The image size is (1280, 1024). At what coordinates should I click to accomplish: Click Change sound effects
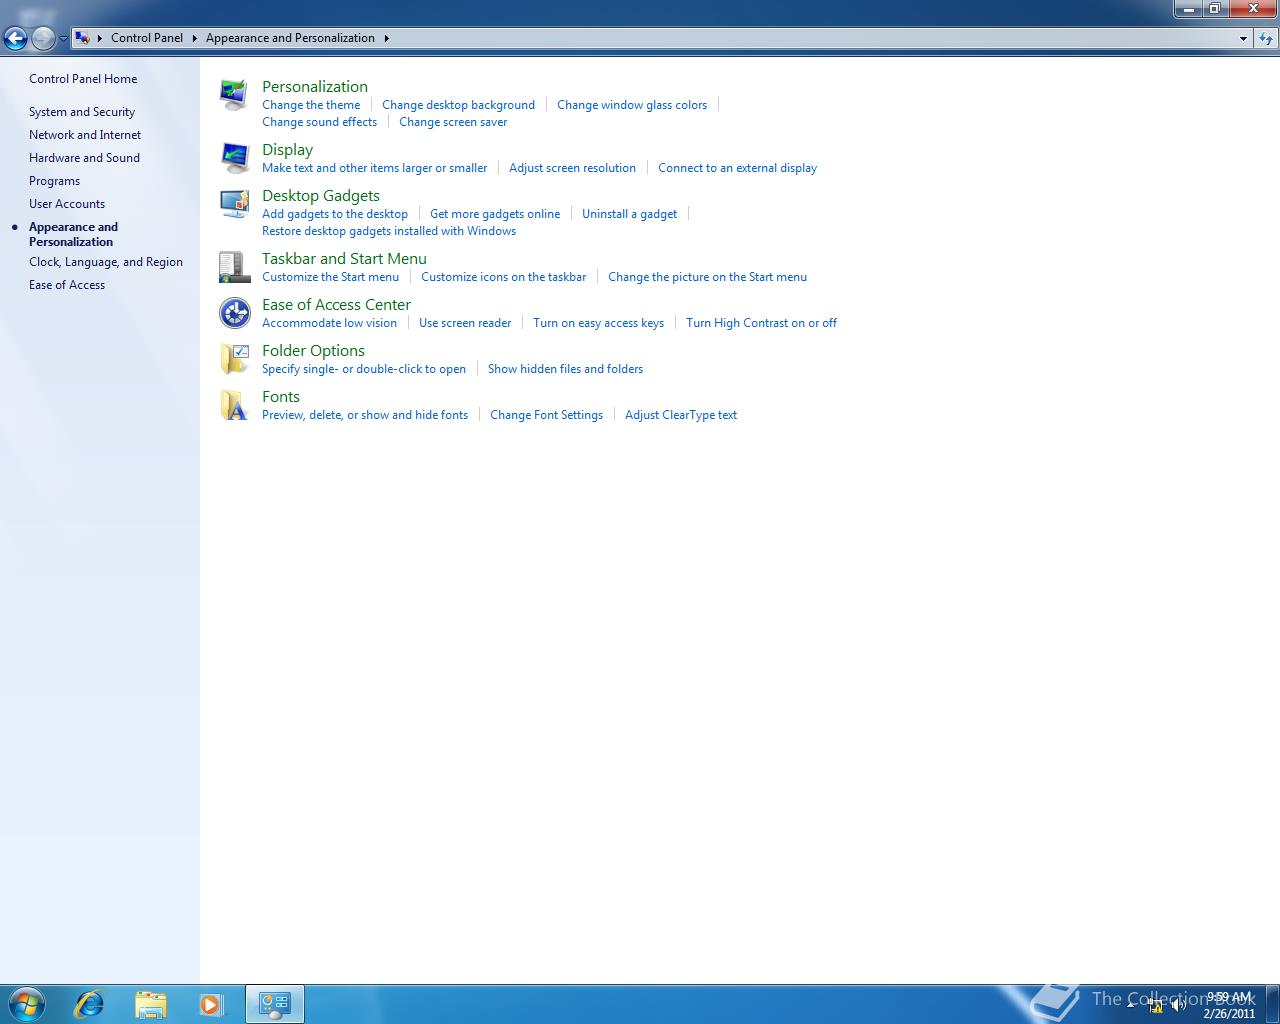pos(319,122)
